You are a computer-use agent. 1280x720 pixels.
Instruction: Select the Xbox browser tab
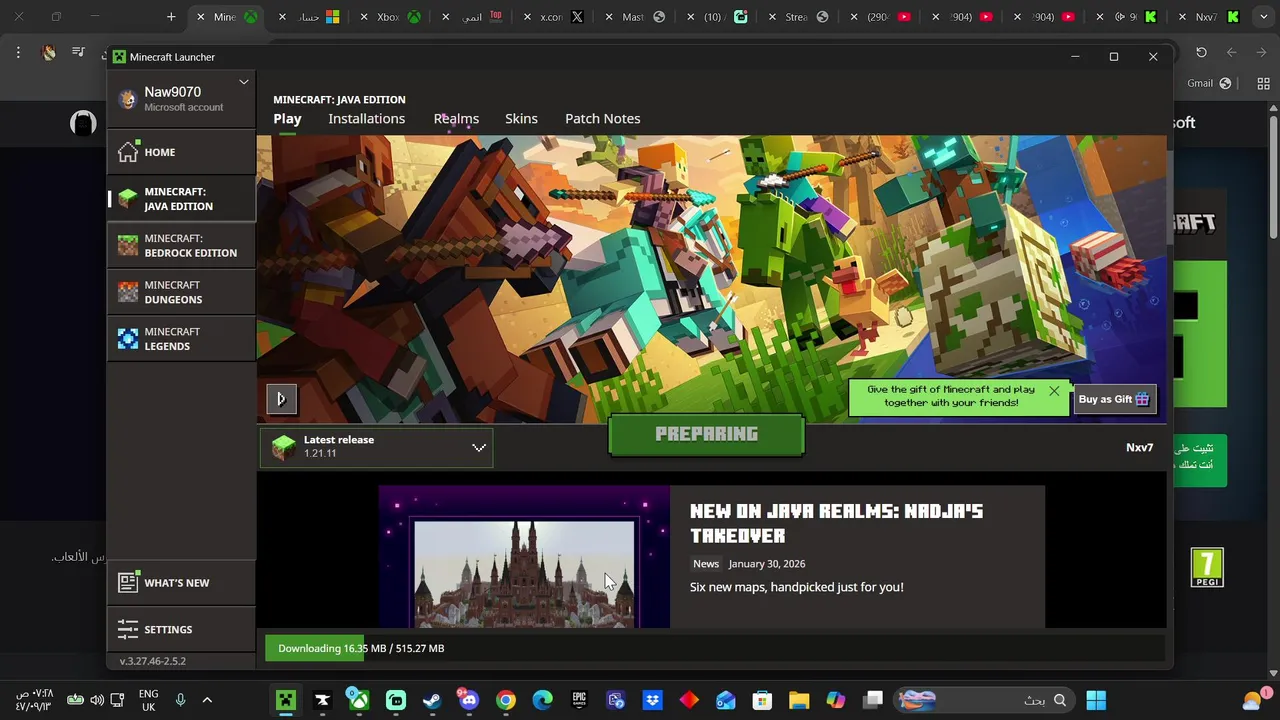coord(390,17)
